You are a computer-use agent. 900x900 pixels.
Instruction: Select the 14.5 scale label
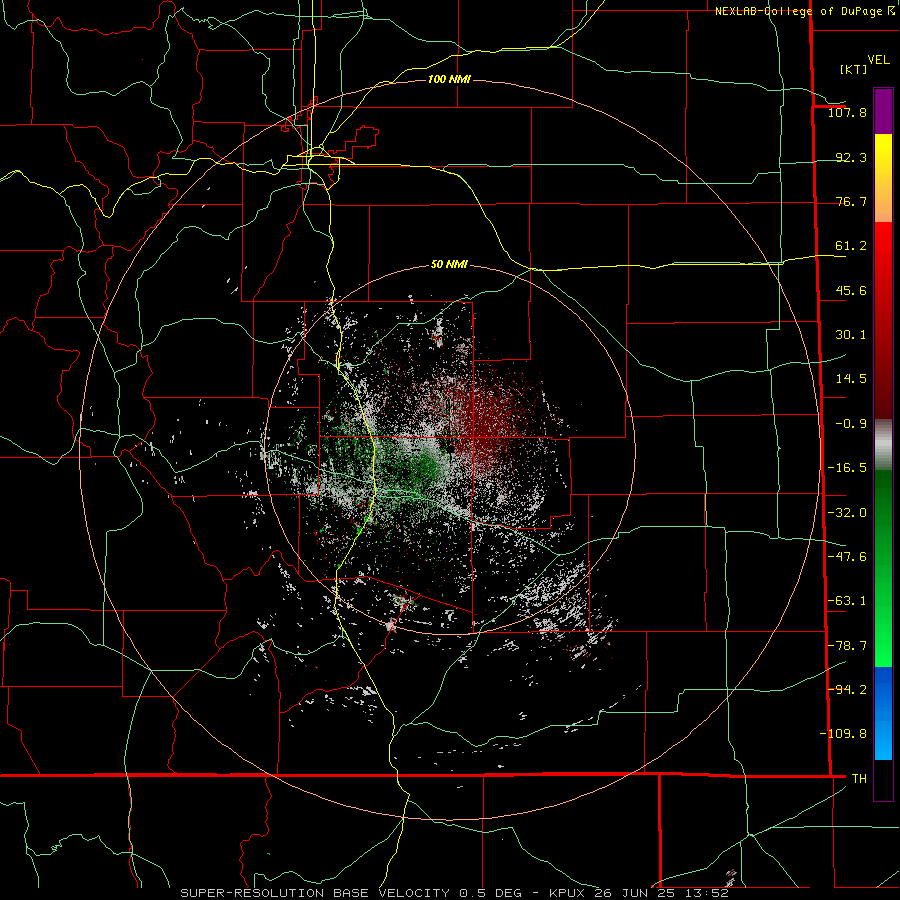(x=851, y=379)
